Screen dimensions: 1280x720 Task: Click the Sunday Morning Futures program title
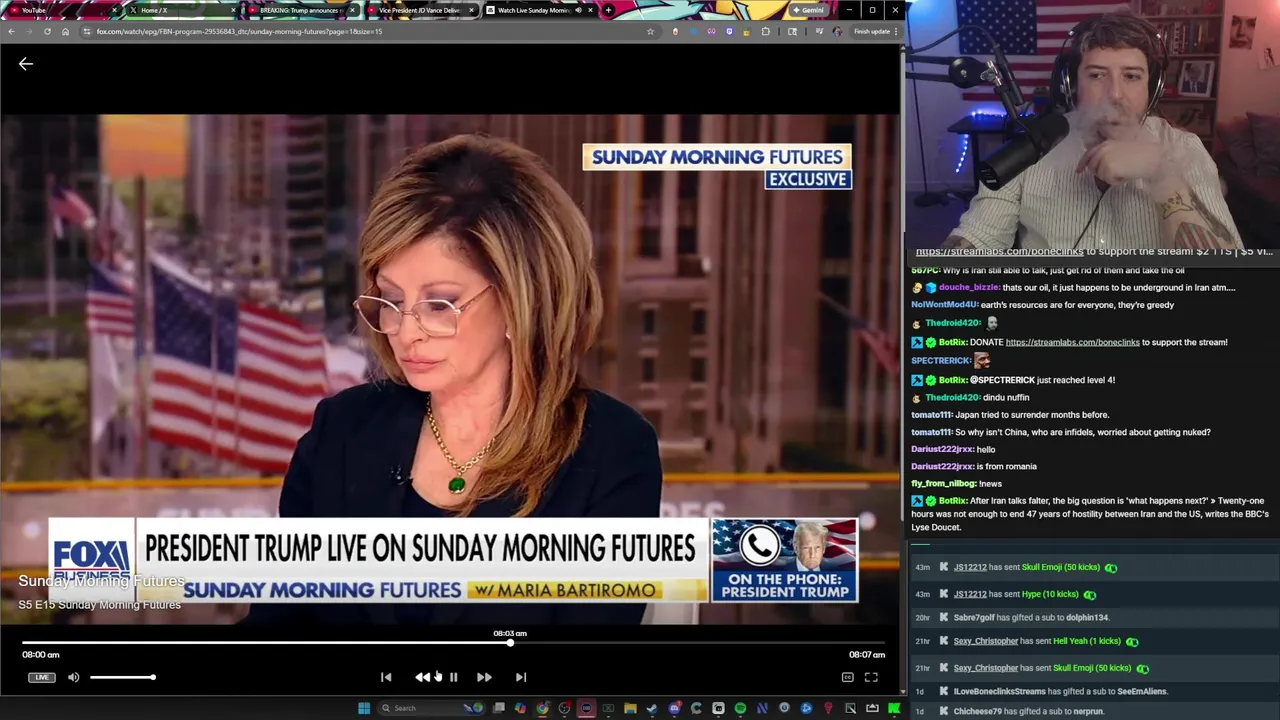click(x=101, y=581)
